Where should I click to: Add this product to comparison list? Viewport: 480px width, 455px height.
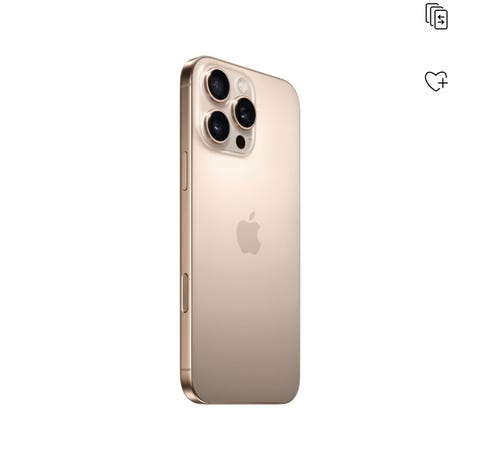pyautogui.click(x=436, y=16)
